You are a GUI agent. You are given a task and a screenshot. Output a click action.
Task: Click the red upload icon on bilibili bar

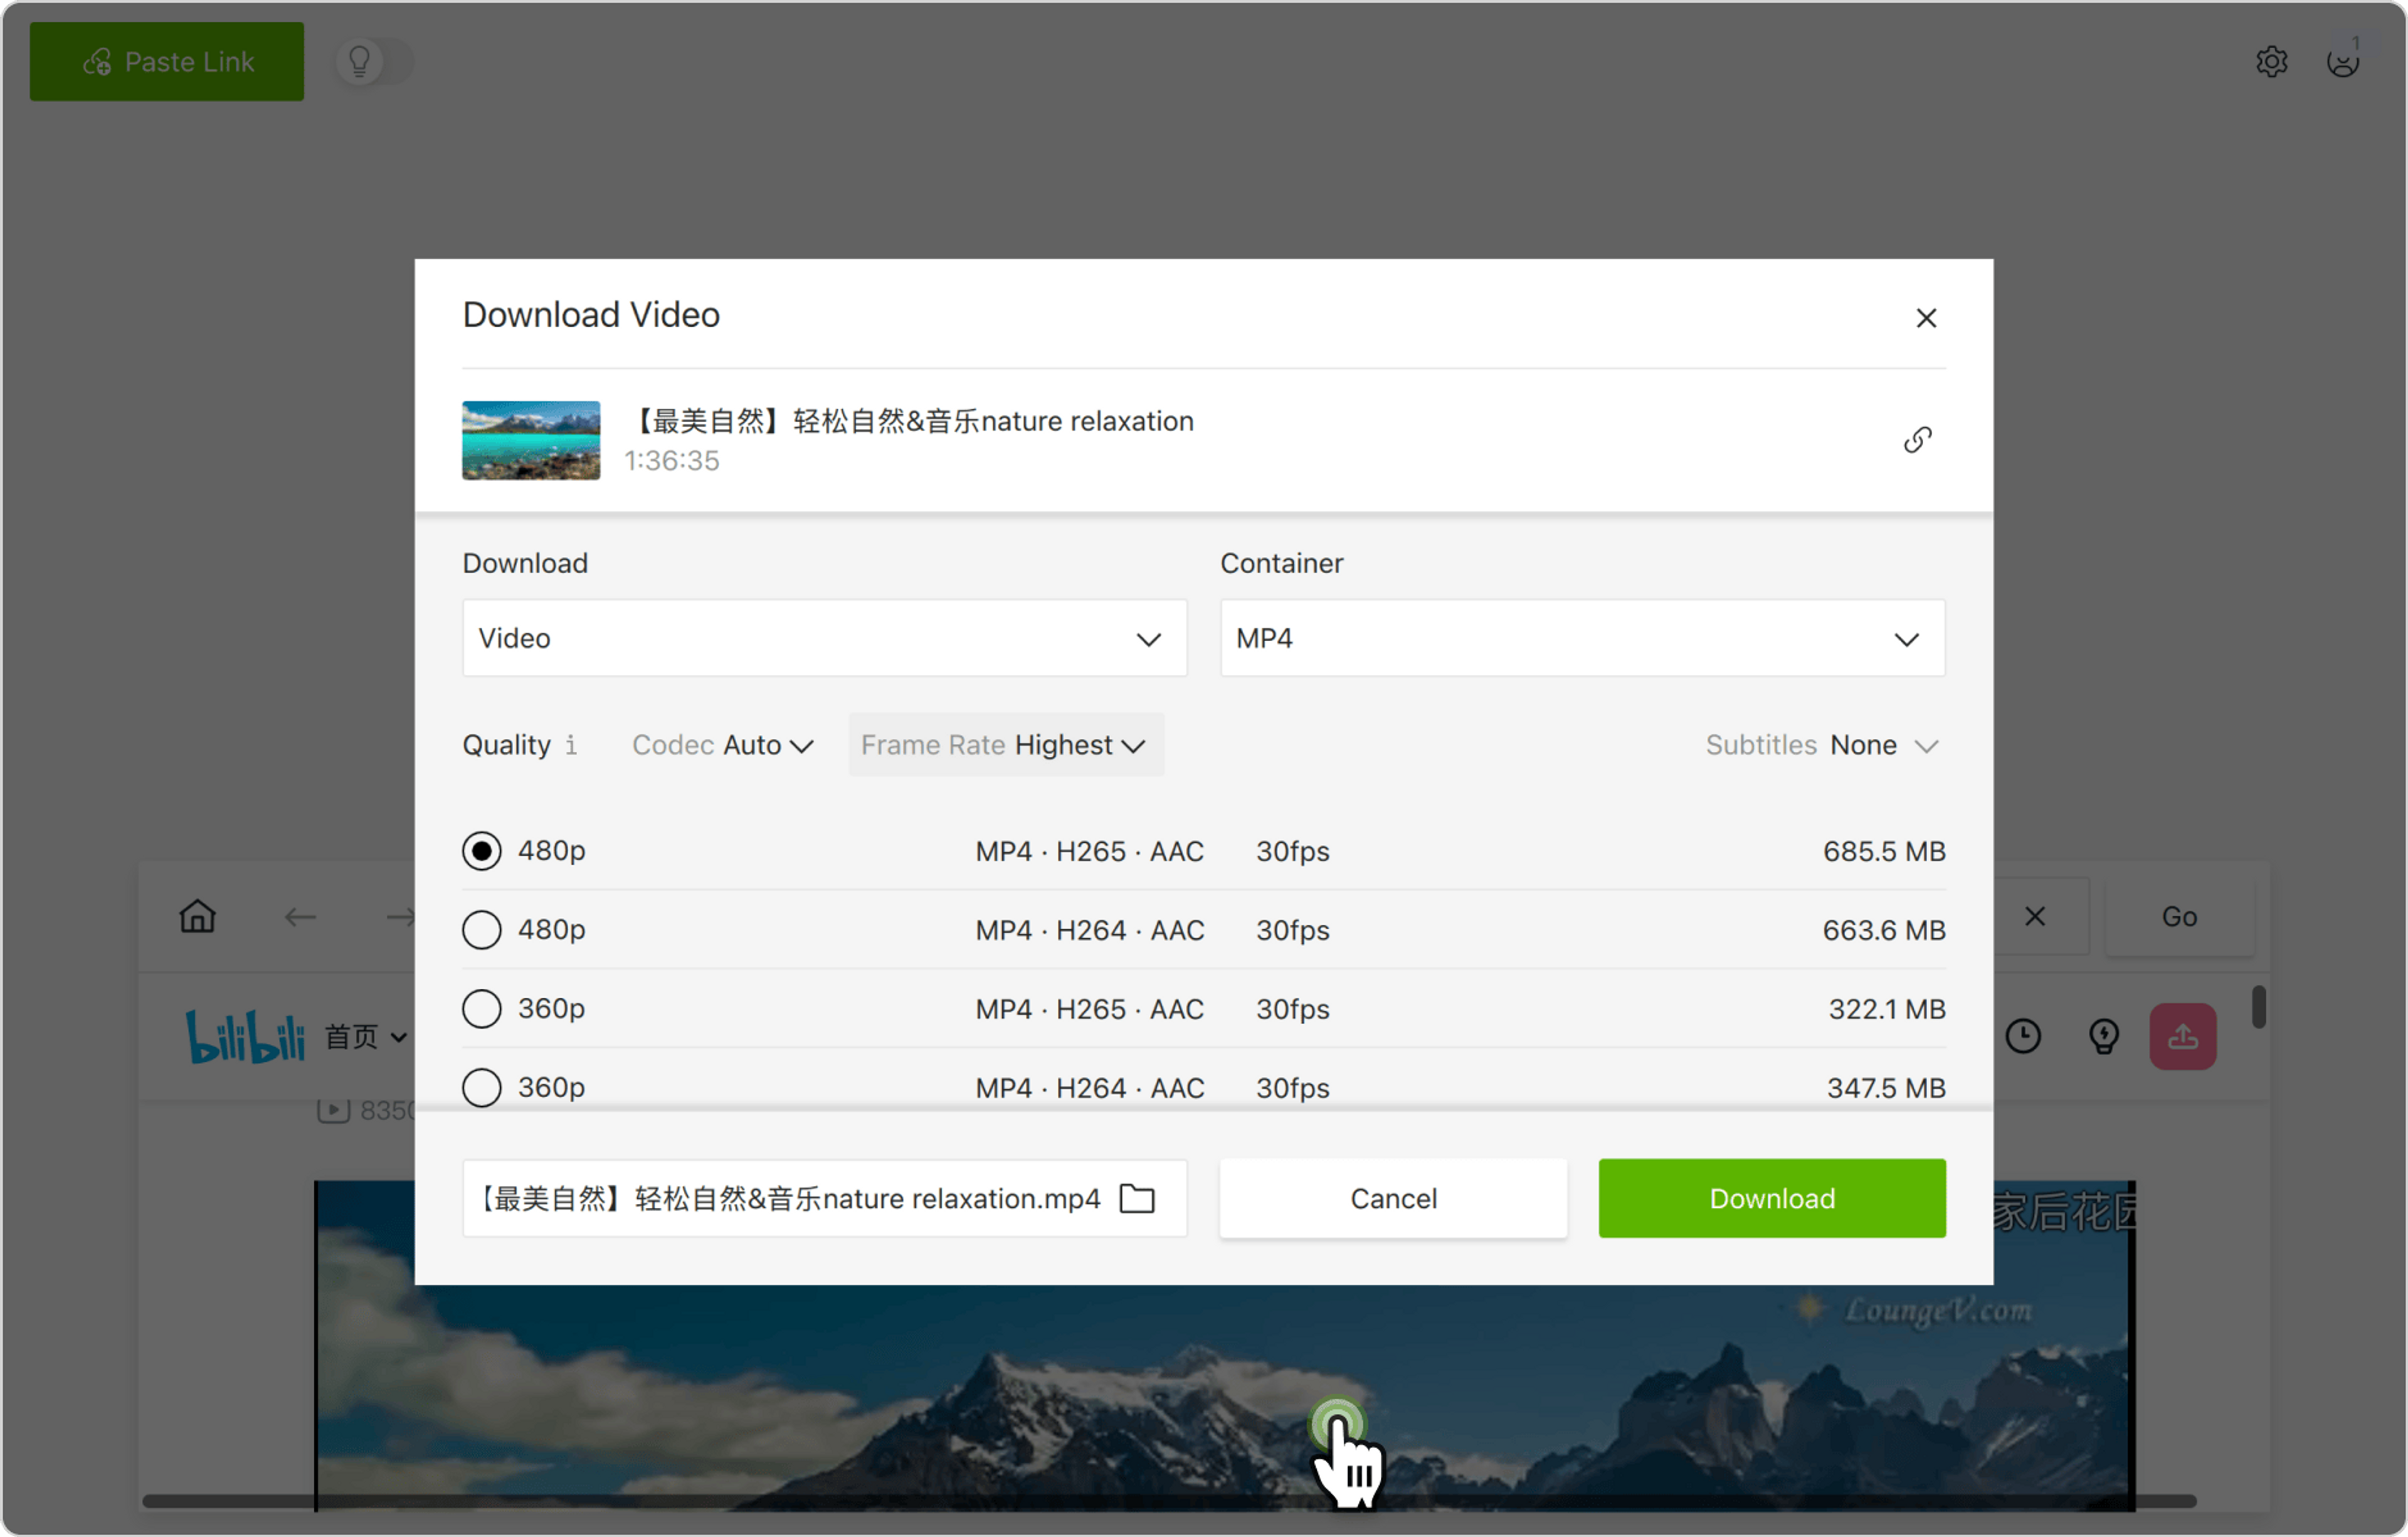tap(2182, 1036)
